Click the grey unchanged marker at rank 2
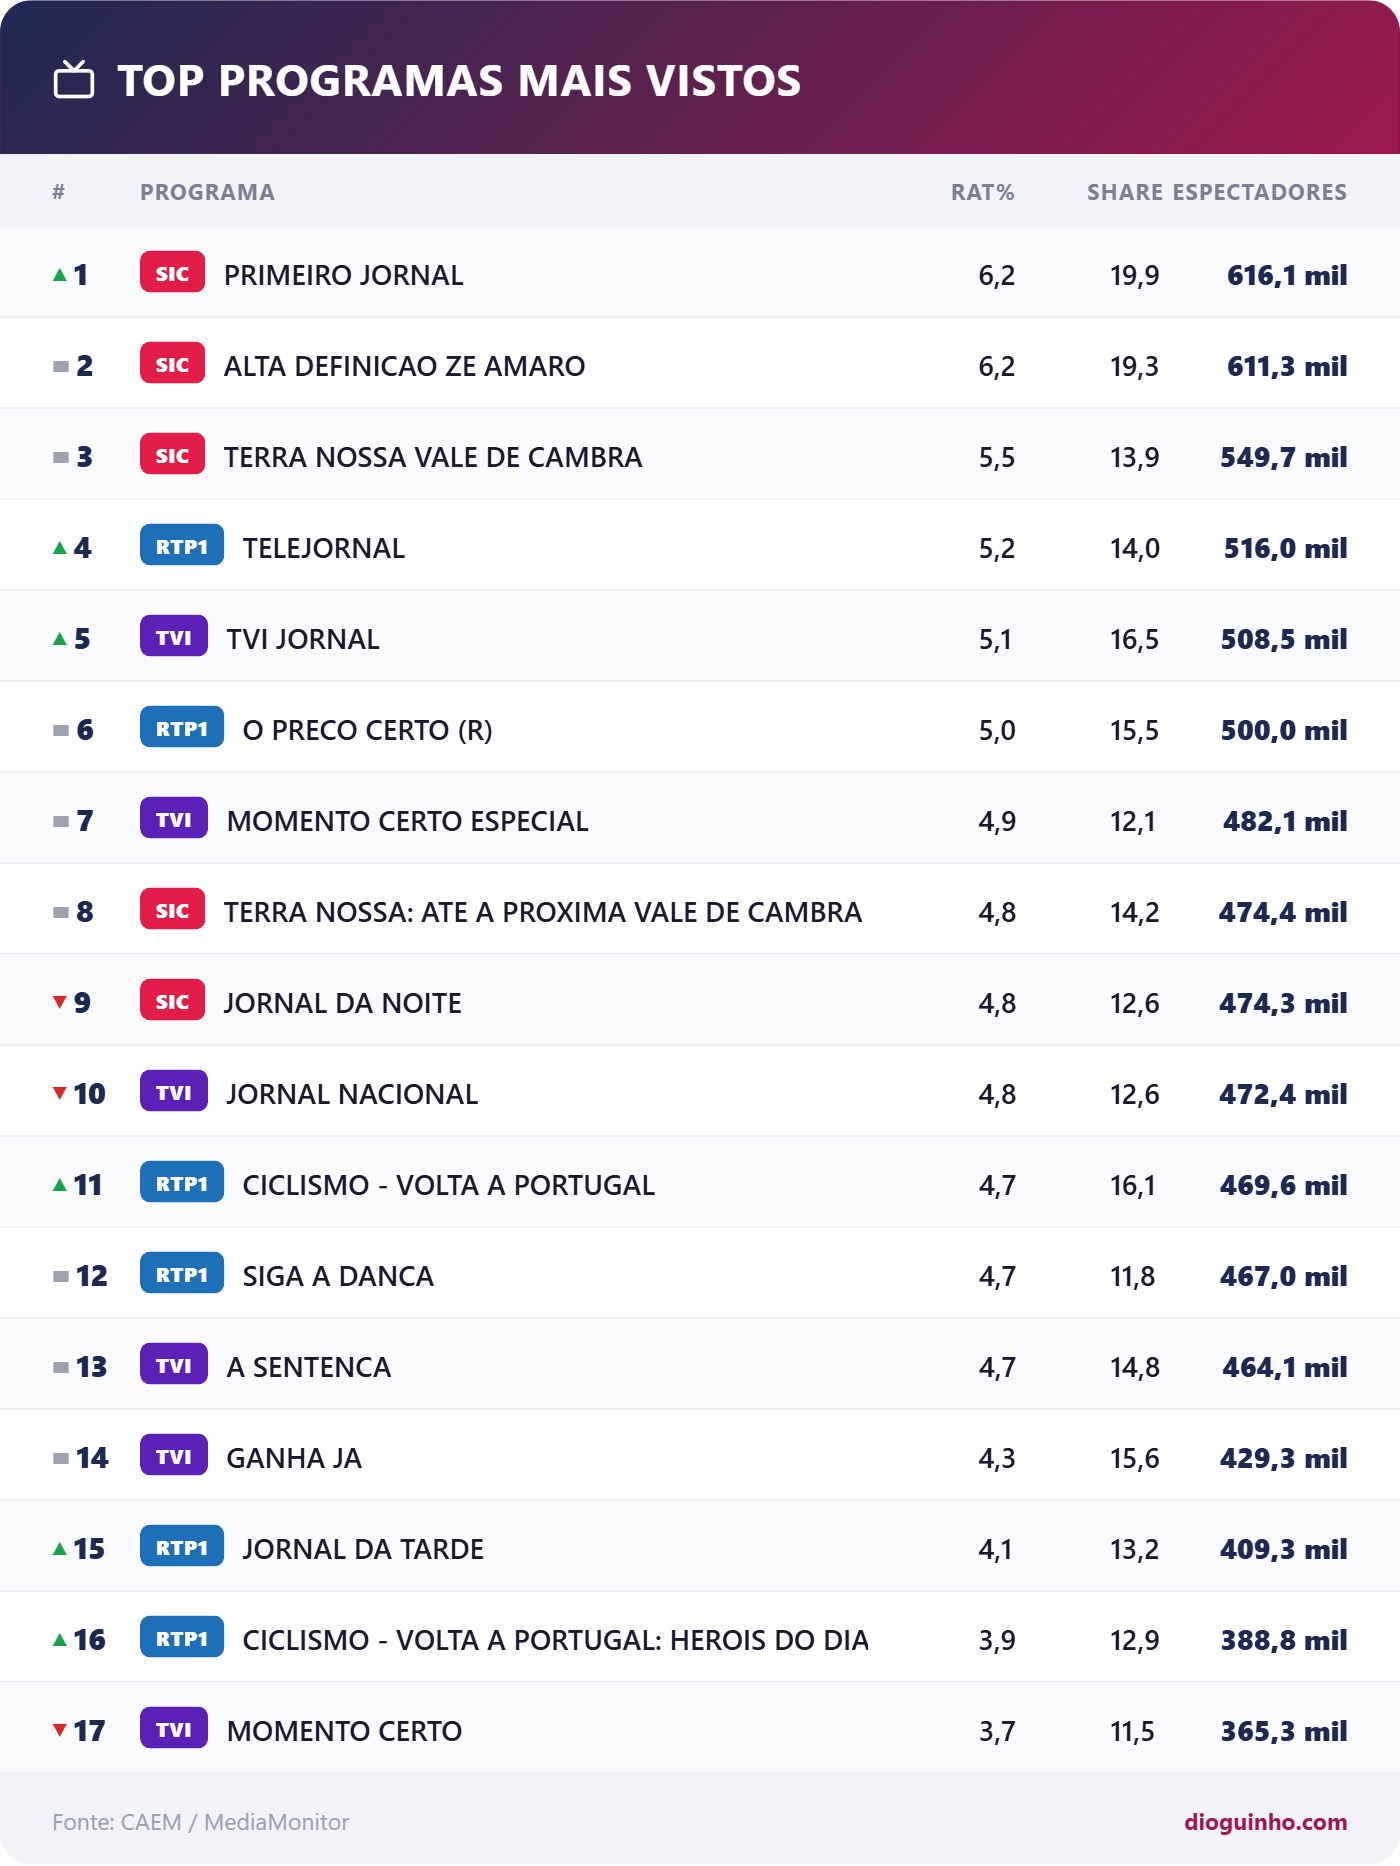 [x=61, y=366]
